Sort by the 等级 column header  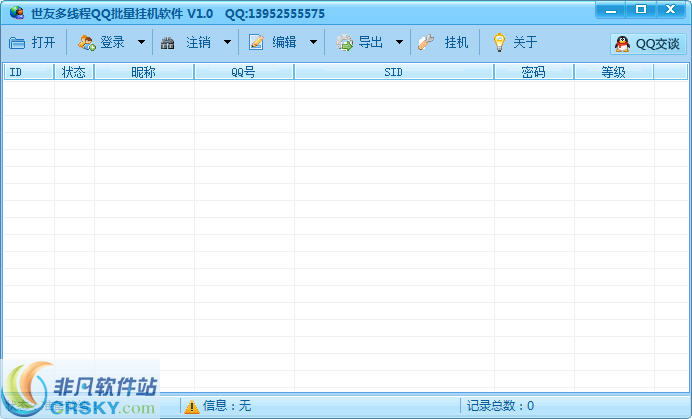tap(613, 72)
